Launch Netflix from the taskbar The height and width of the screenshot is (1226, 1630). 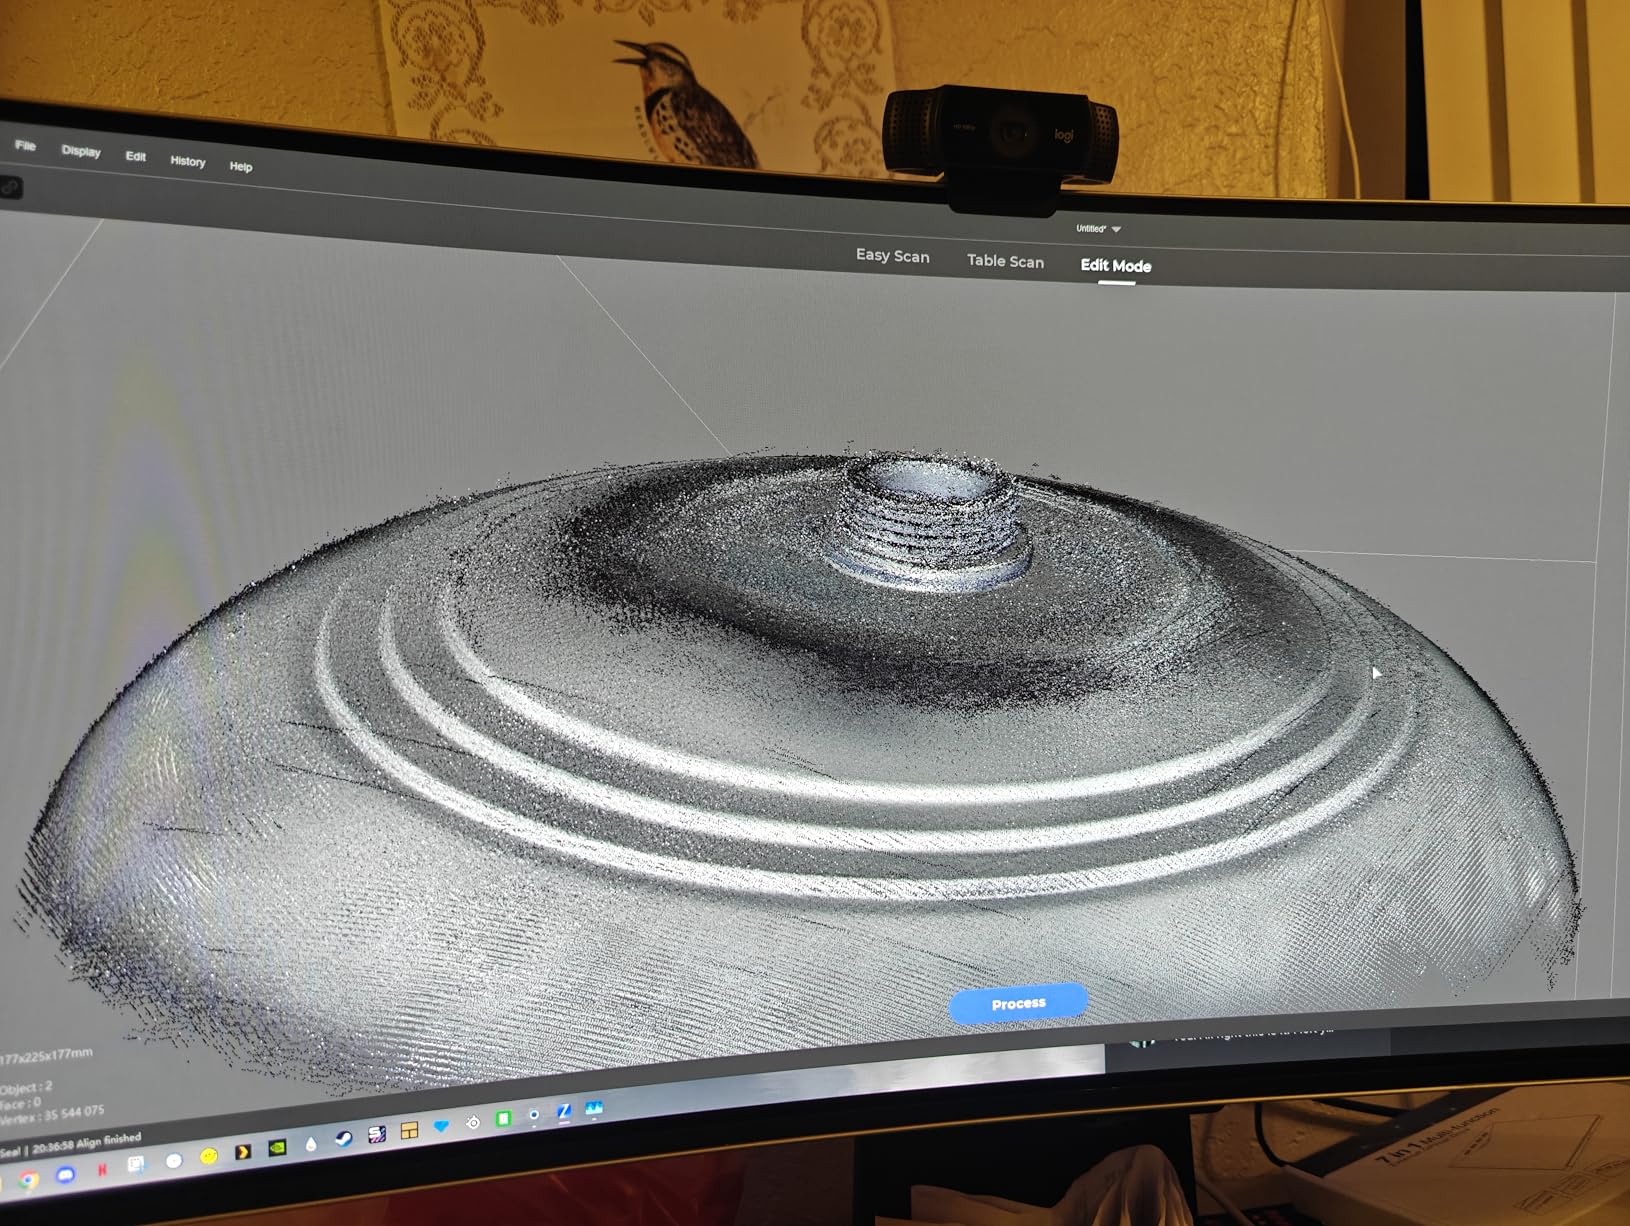coord(102,1169)
